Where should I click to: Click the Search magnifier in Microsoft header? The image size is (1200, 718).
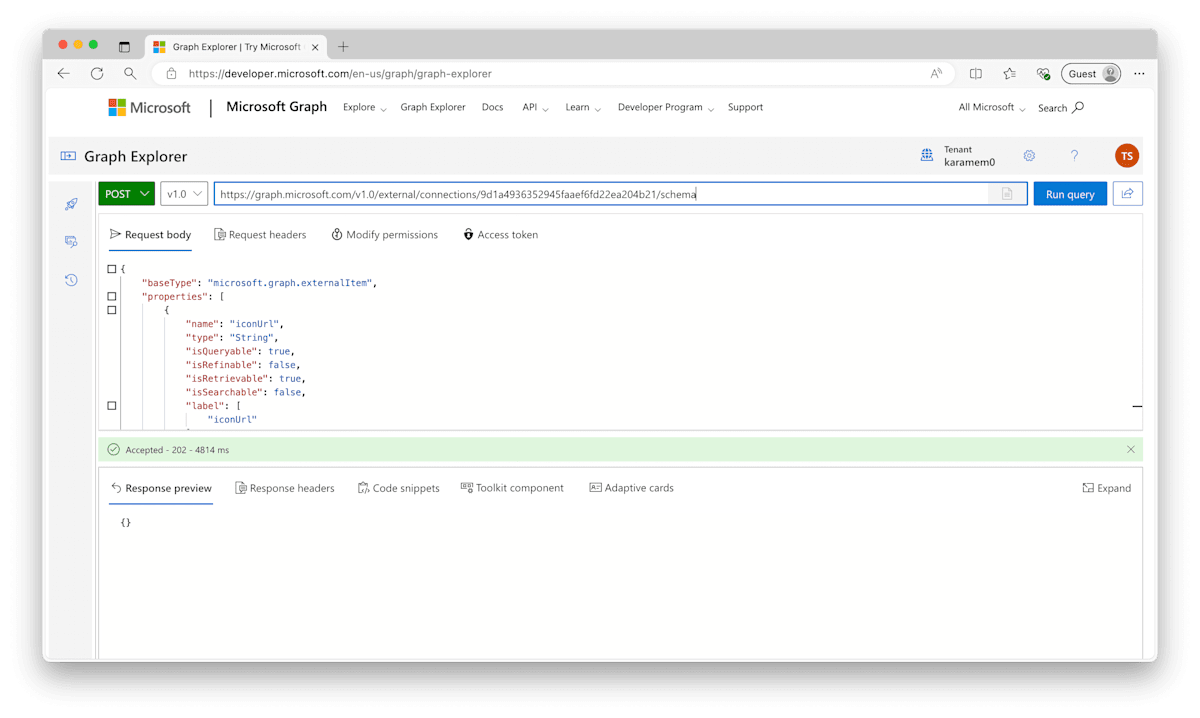point(1078,107)
